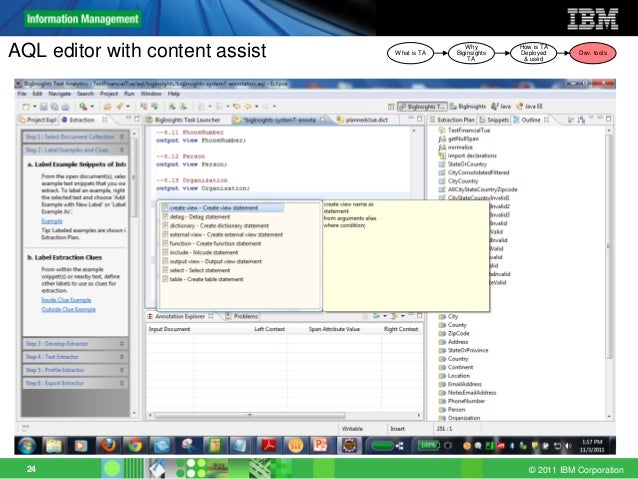The width and height of the screenshot is (638, 479).
Task: Expand Step 3: Develop Extractor
Action: [x=75, y=343]
